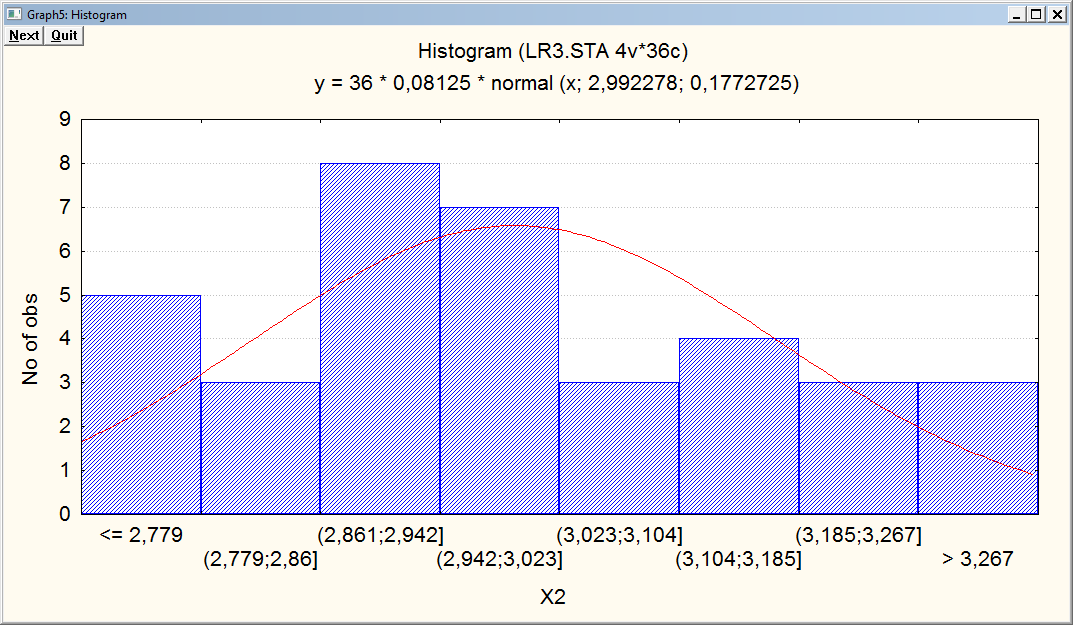Select the bar with 4 observations

pyautogui.click(x=739, y=426)
